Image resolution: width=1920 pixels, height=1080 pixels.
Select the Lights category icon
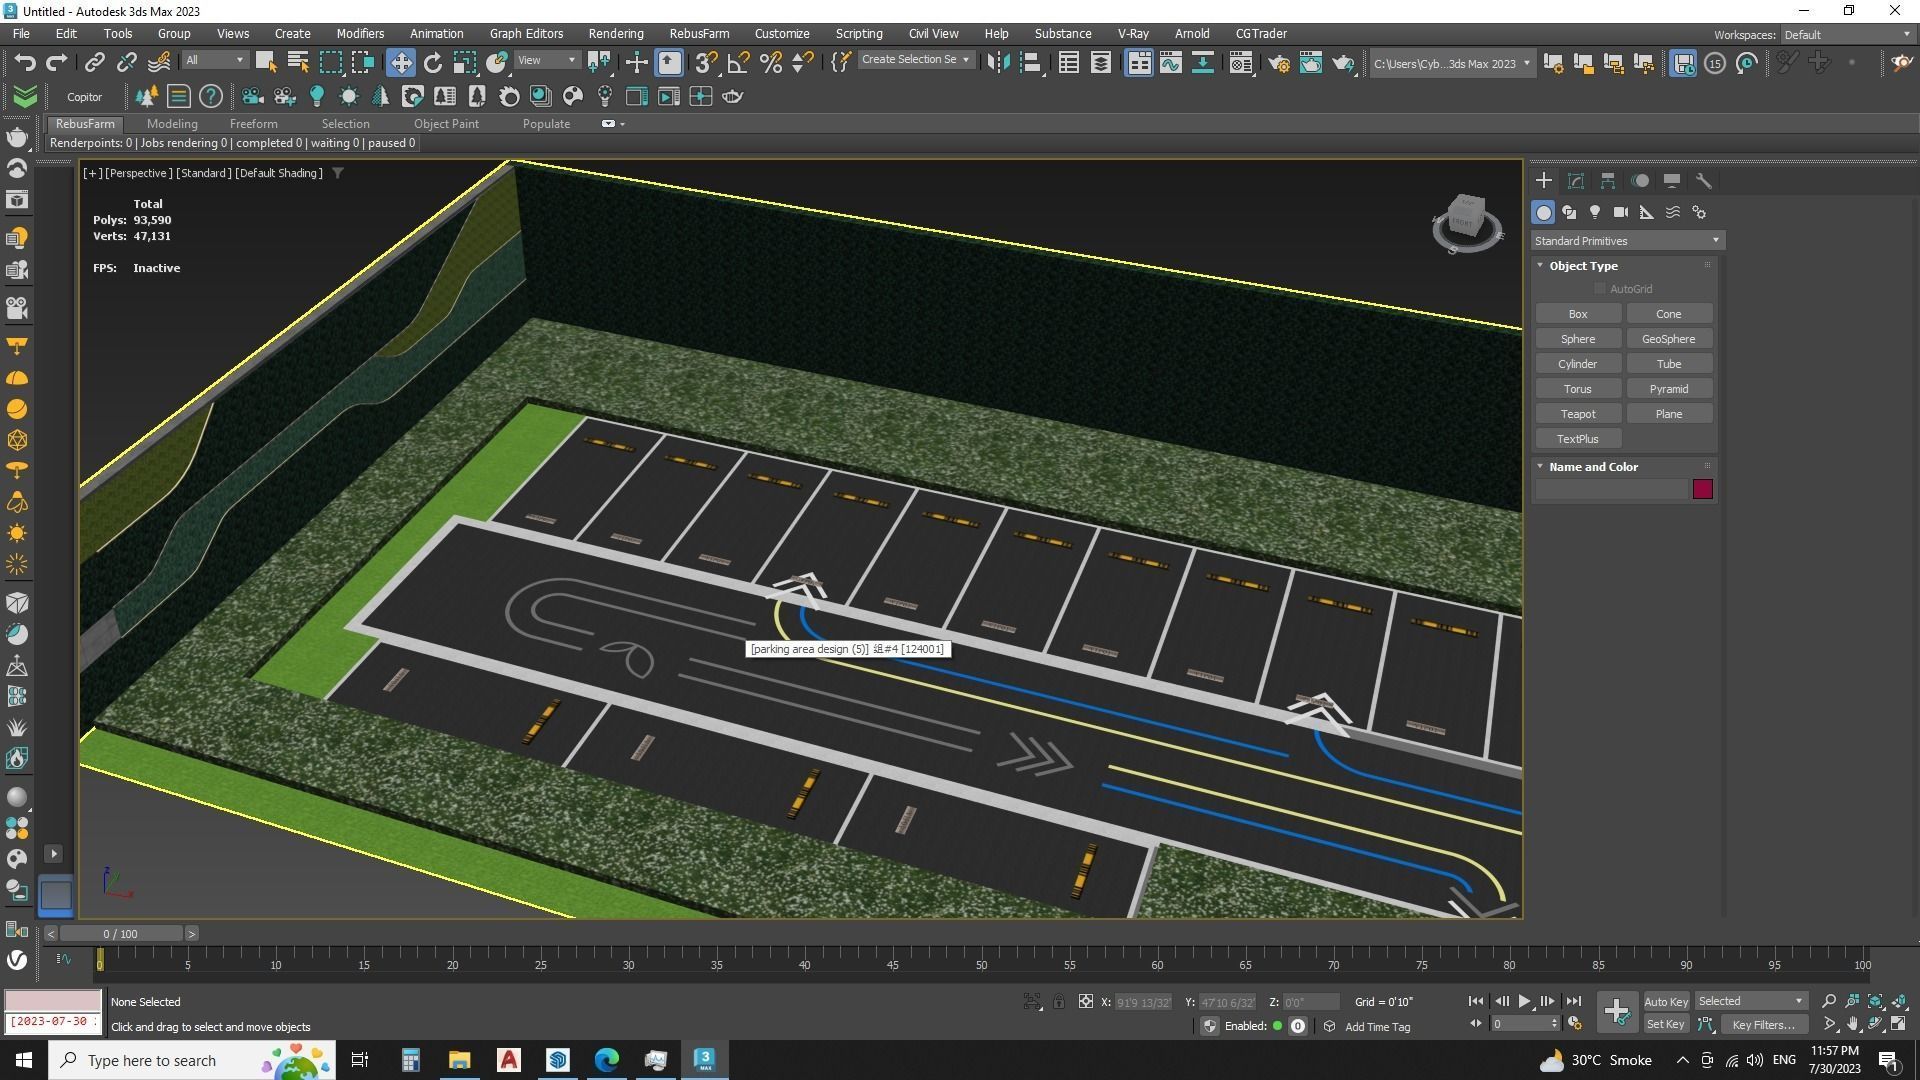[x=1595, y=212]
